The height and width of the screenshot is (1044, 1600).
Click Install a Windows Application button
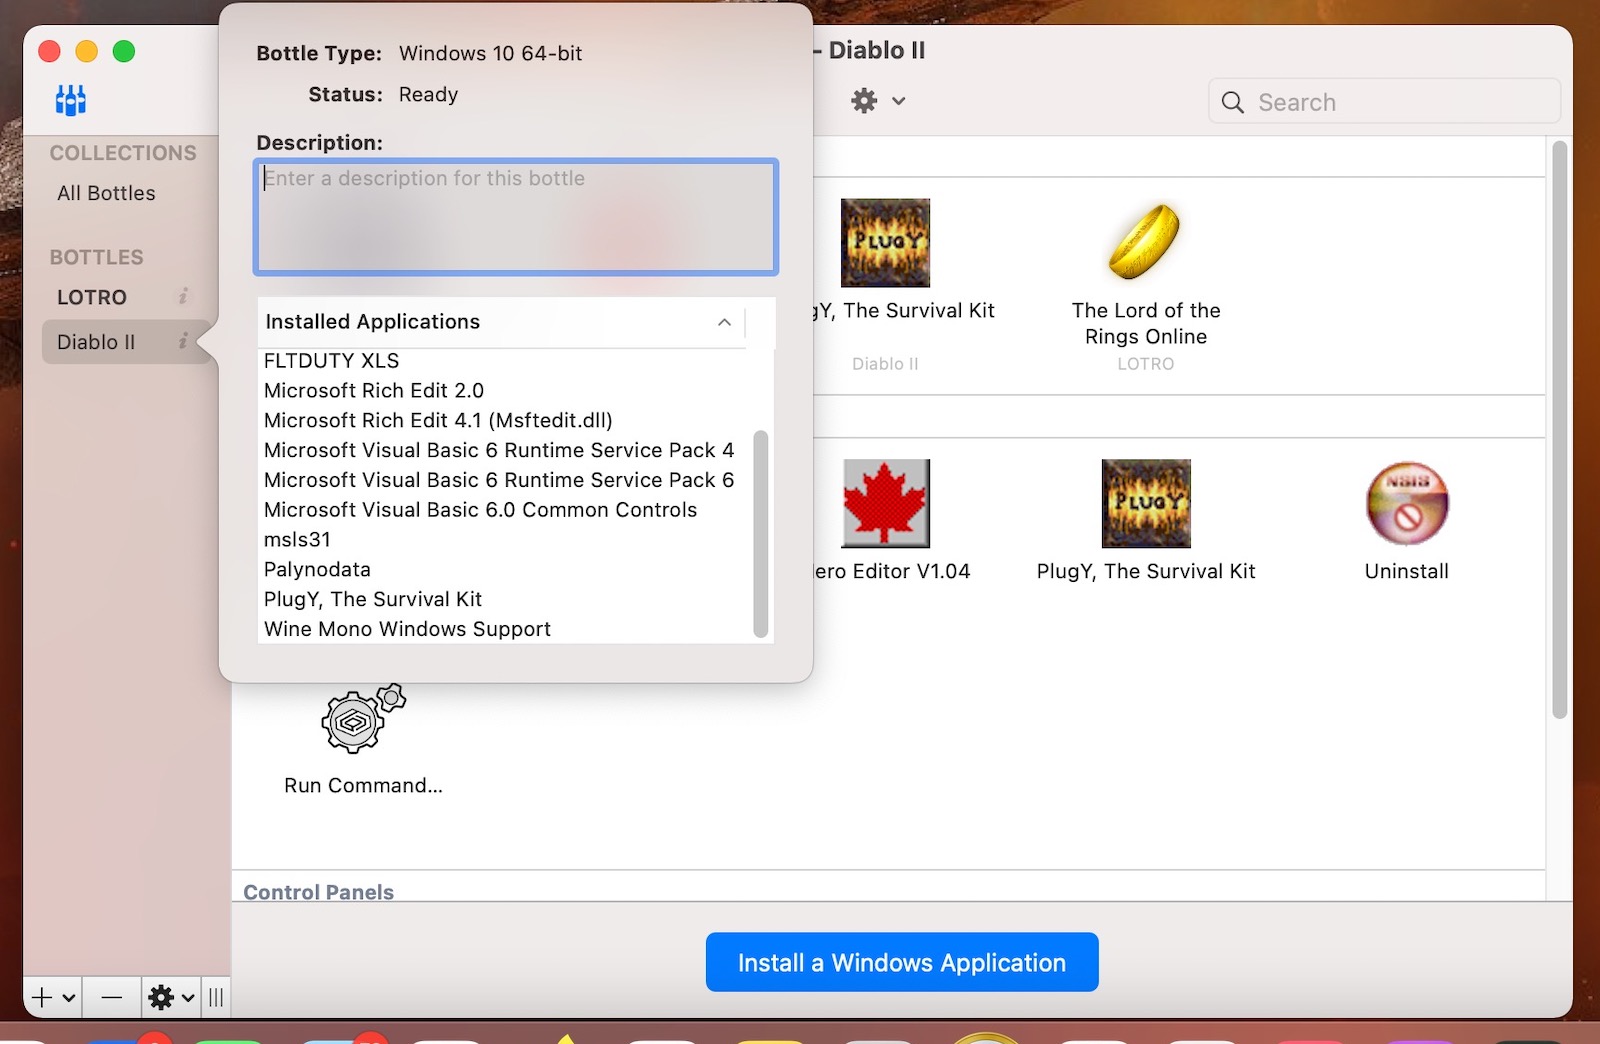coord(902,962)
